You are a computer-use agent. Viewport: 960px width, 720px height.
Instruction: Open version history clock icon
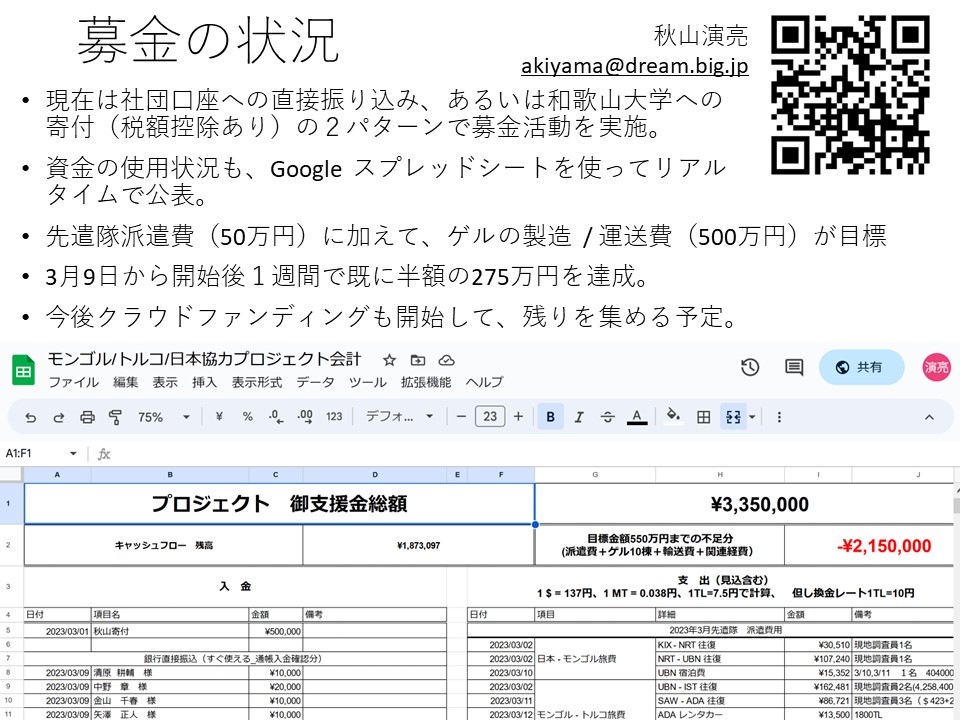[x=750, y=367]
